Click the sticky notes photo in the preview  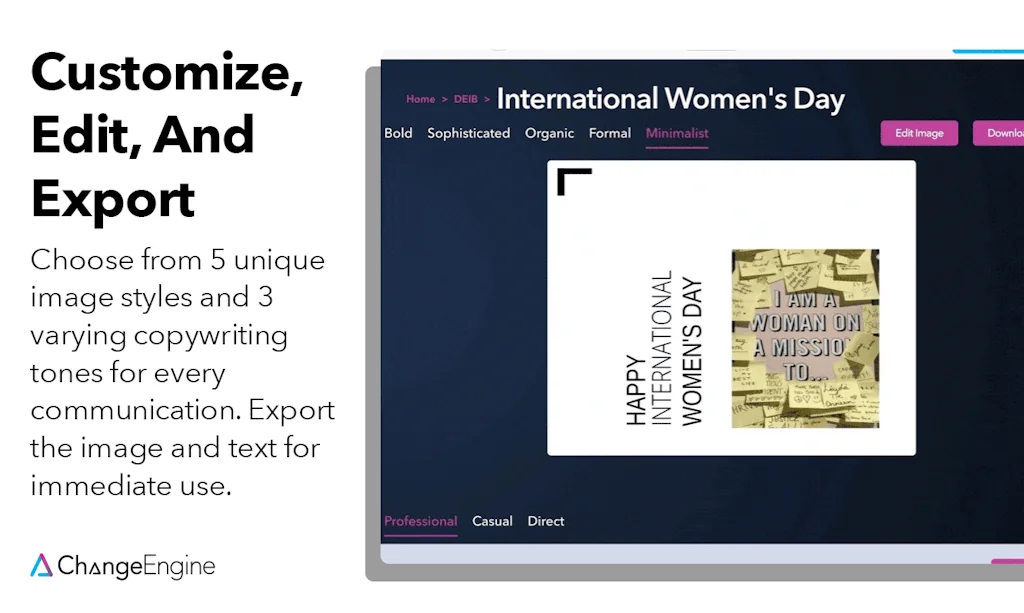pos(805,338)
